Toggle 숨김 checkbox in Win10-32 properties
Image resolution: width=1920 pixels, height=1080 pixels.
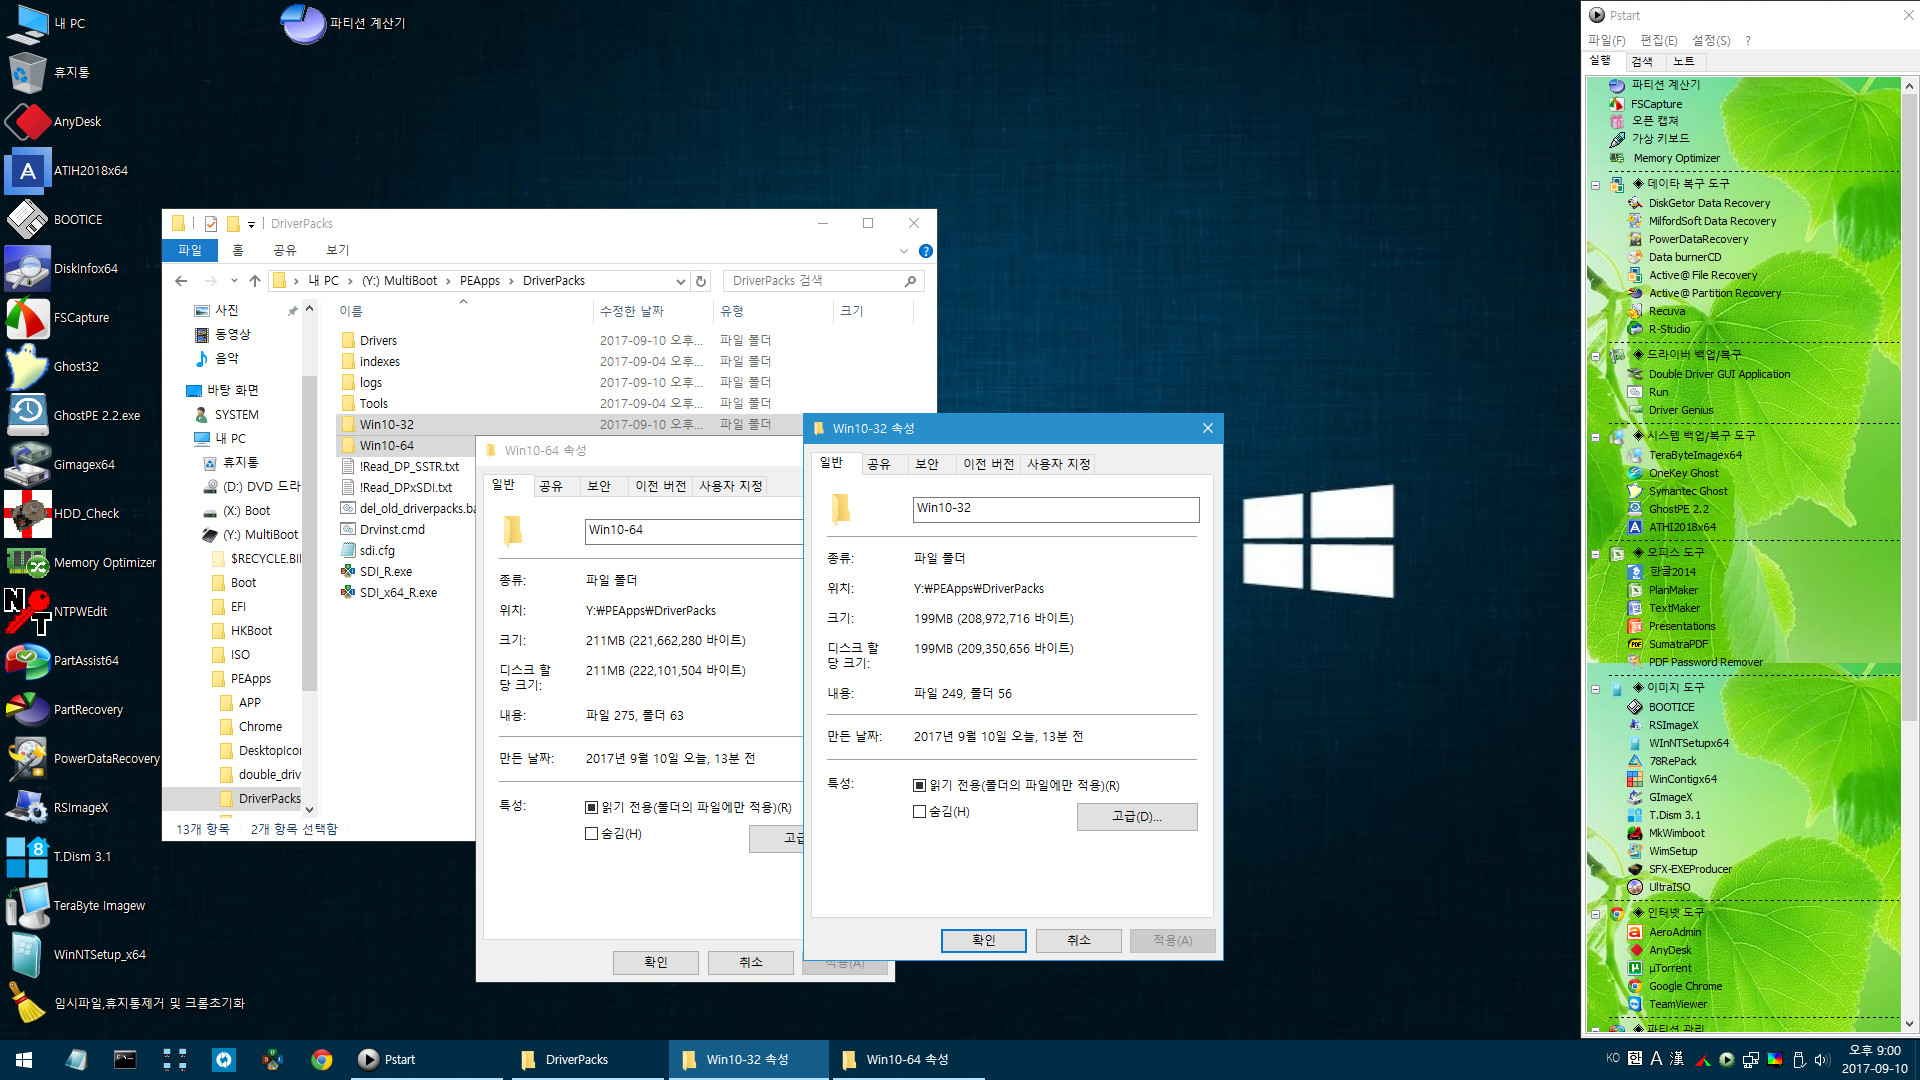pos(919,812)
